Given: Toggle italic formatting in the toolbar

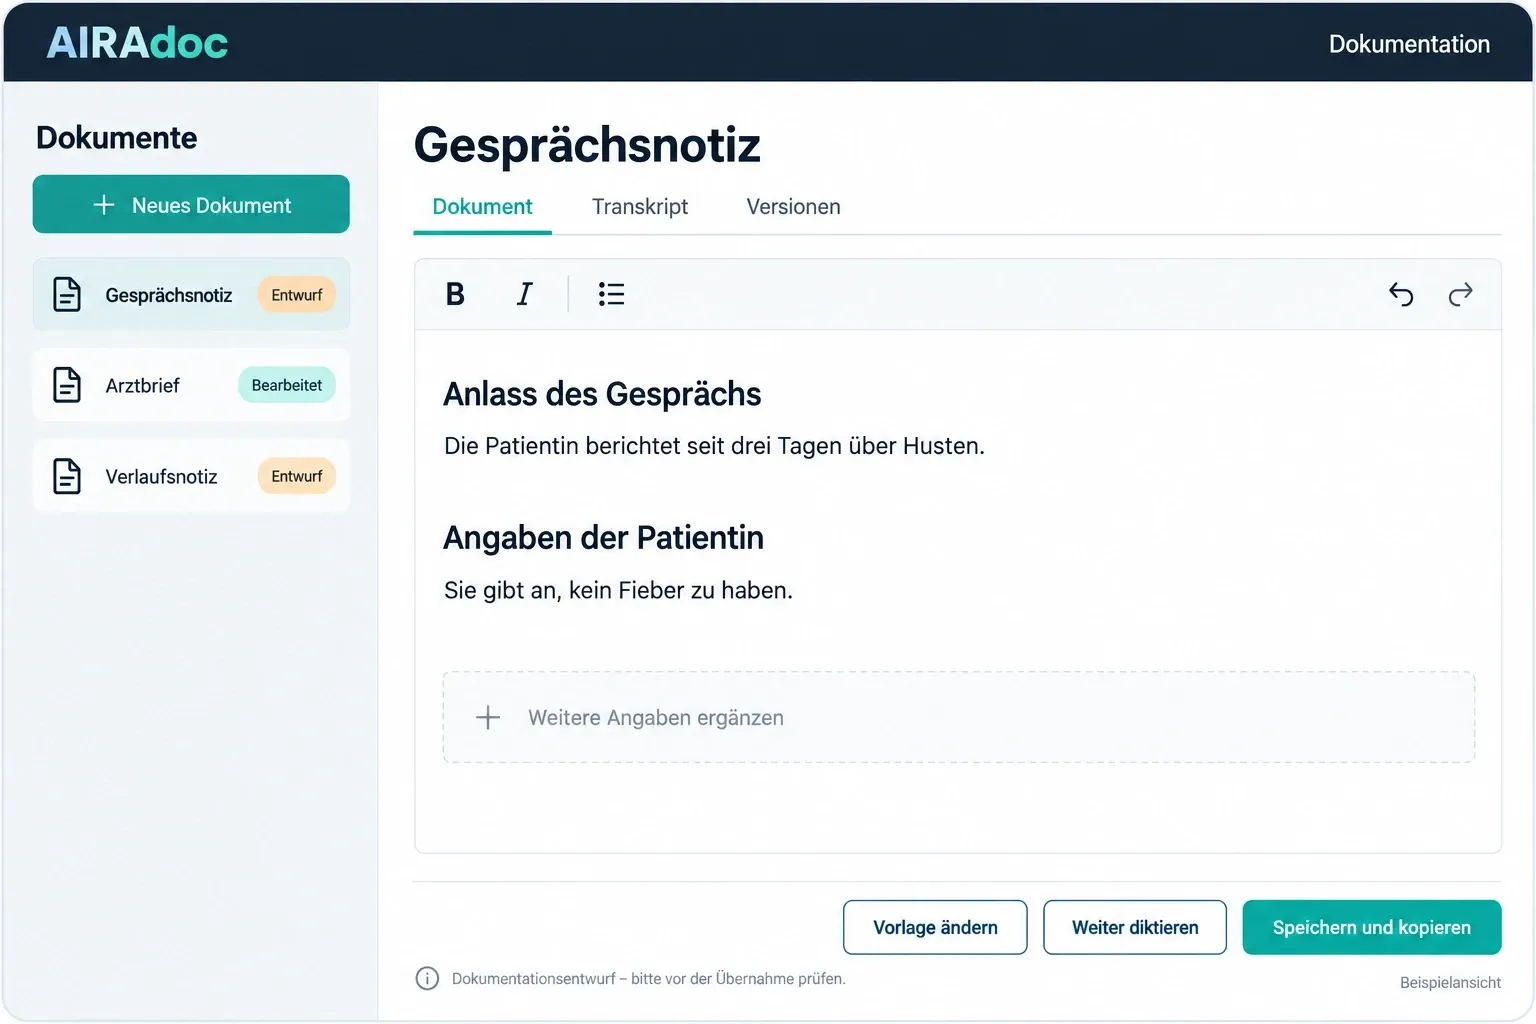Looking at the screenshot, I should [x=524, y=294].
